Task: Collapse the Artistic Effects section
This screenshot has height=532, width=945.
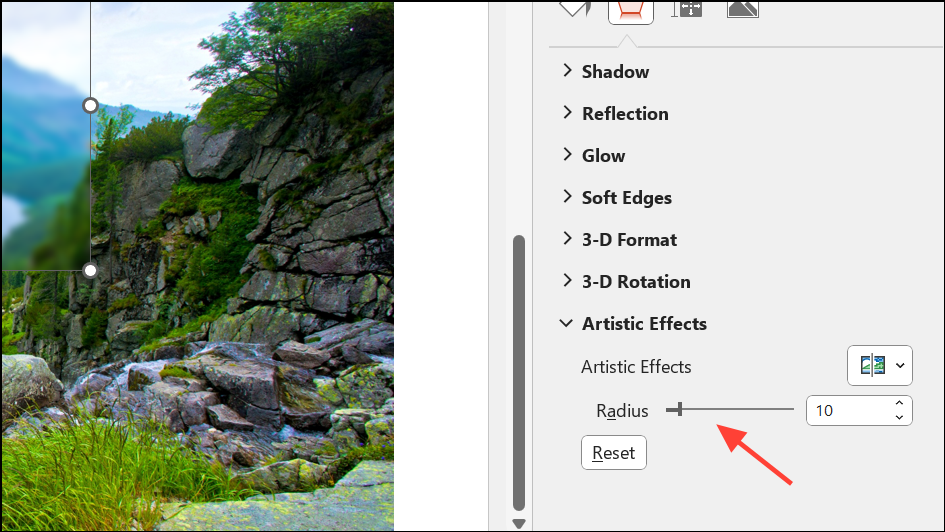Action: pos(633,324)
